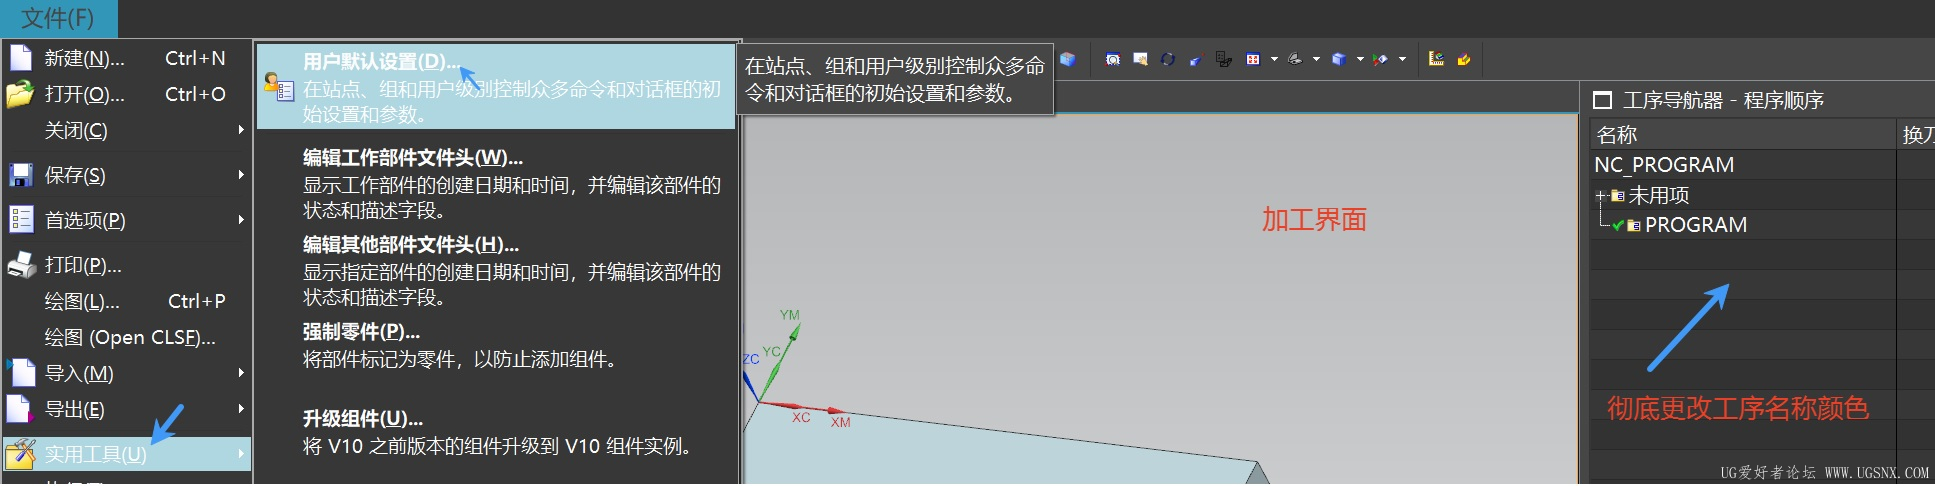
Task: Click the green checkmark beside PROGRAM
Action: click(x=1618, y=226)
